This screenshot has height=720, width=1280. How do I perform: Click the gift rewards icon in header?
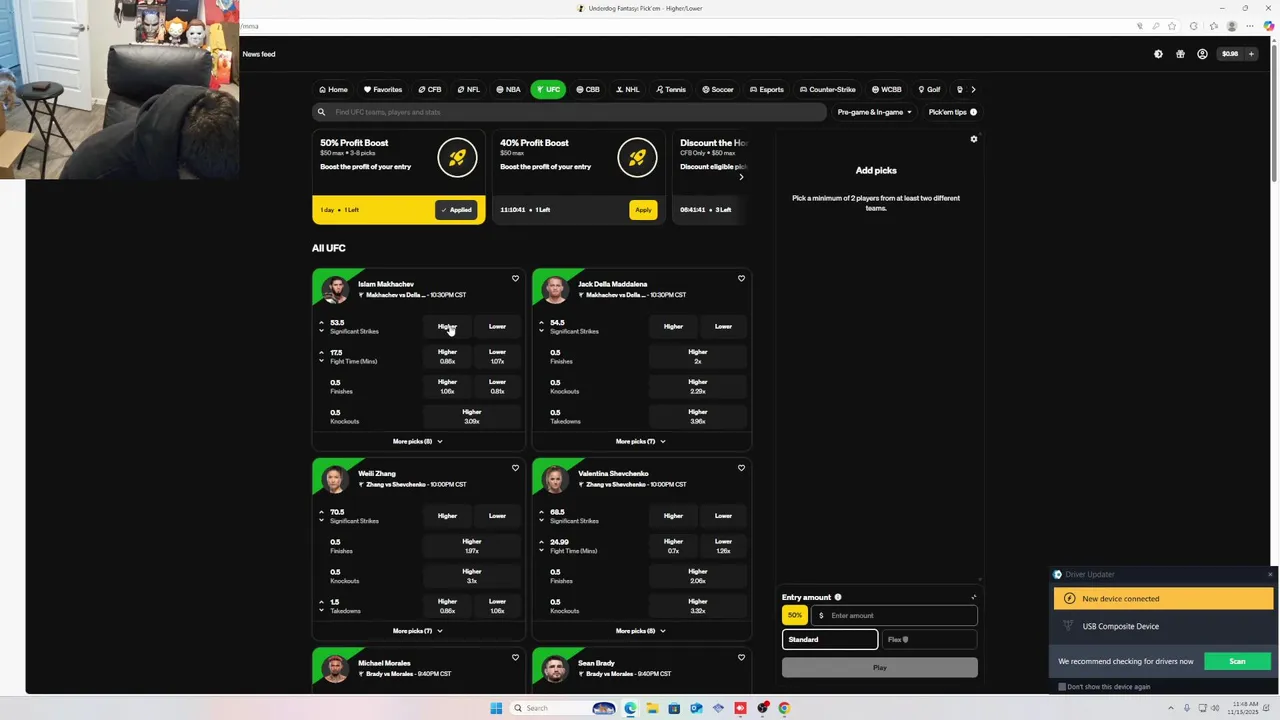pos(1180,54)
